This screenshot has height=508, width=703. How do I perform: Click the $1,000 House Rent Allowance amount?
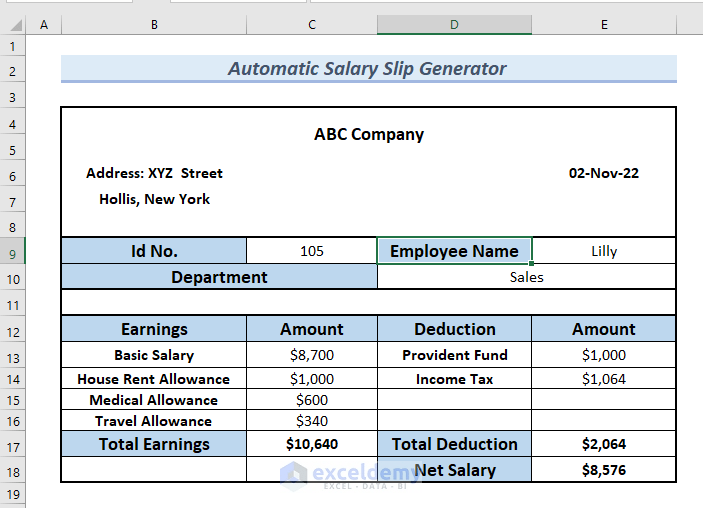click(312, 379)
